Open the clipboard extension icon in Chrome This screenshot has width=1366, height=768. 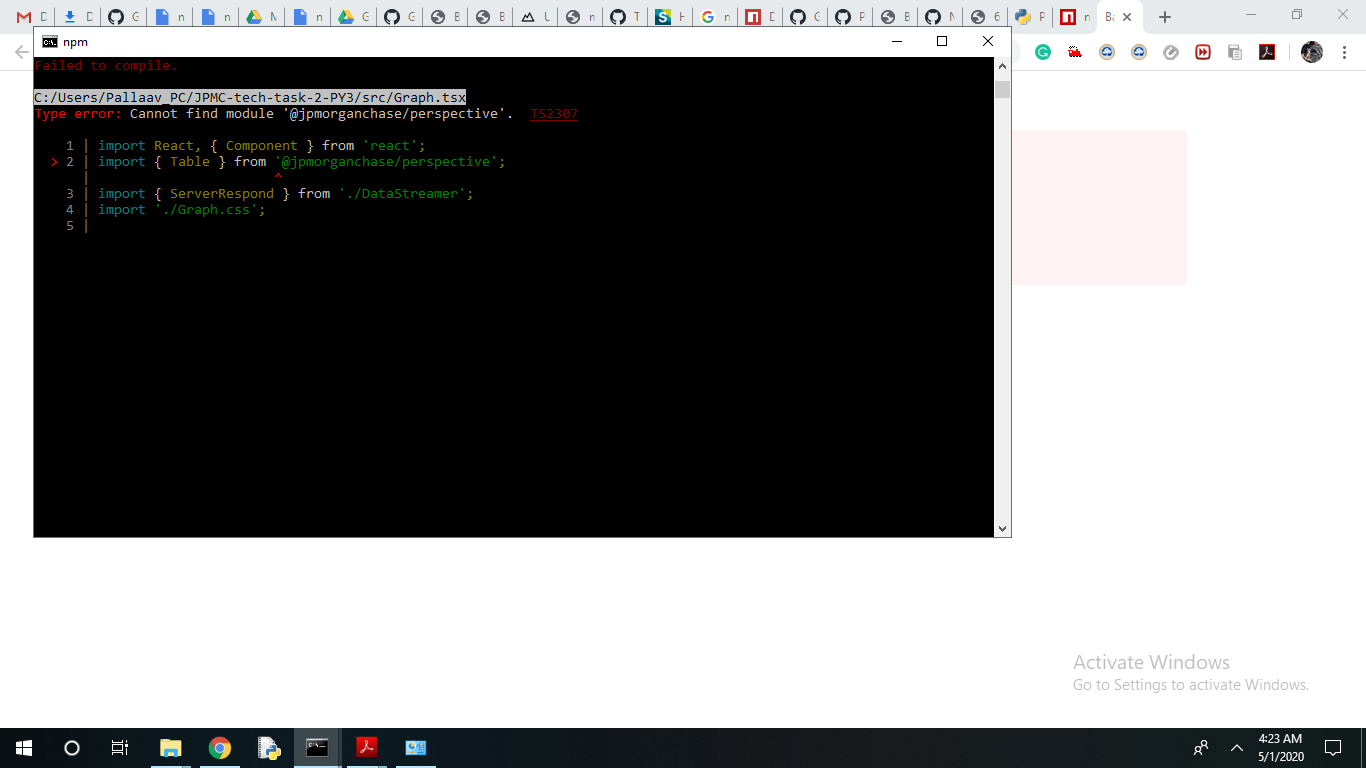(1236, 52)
